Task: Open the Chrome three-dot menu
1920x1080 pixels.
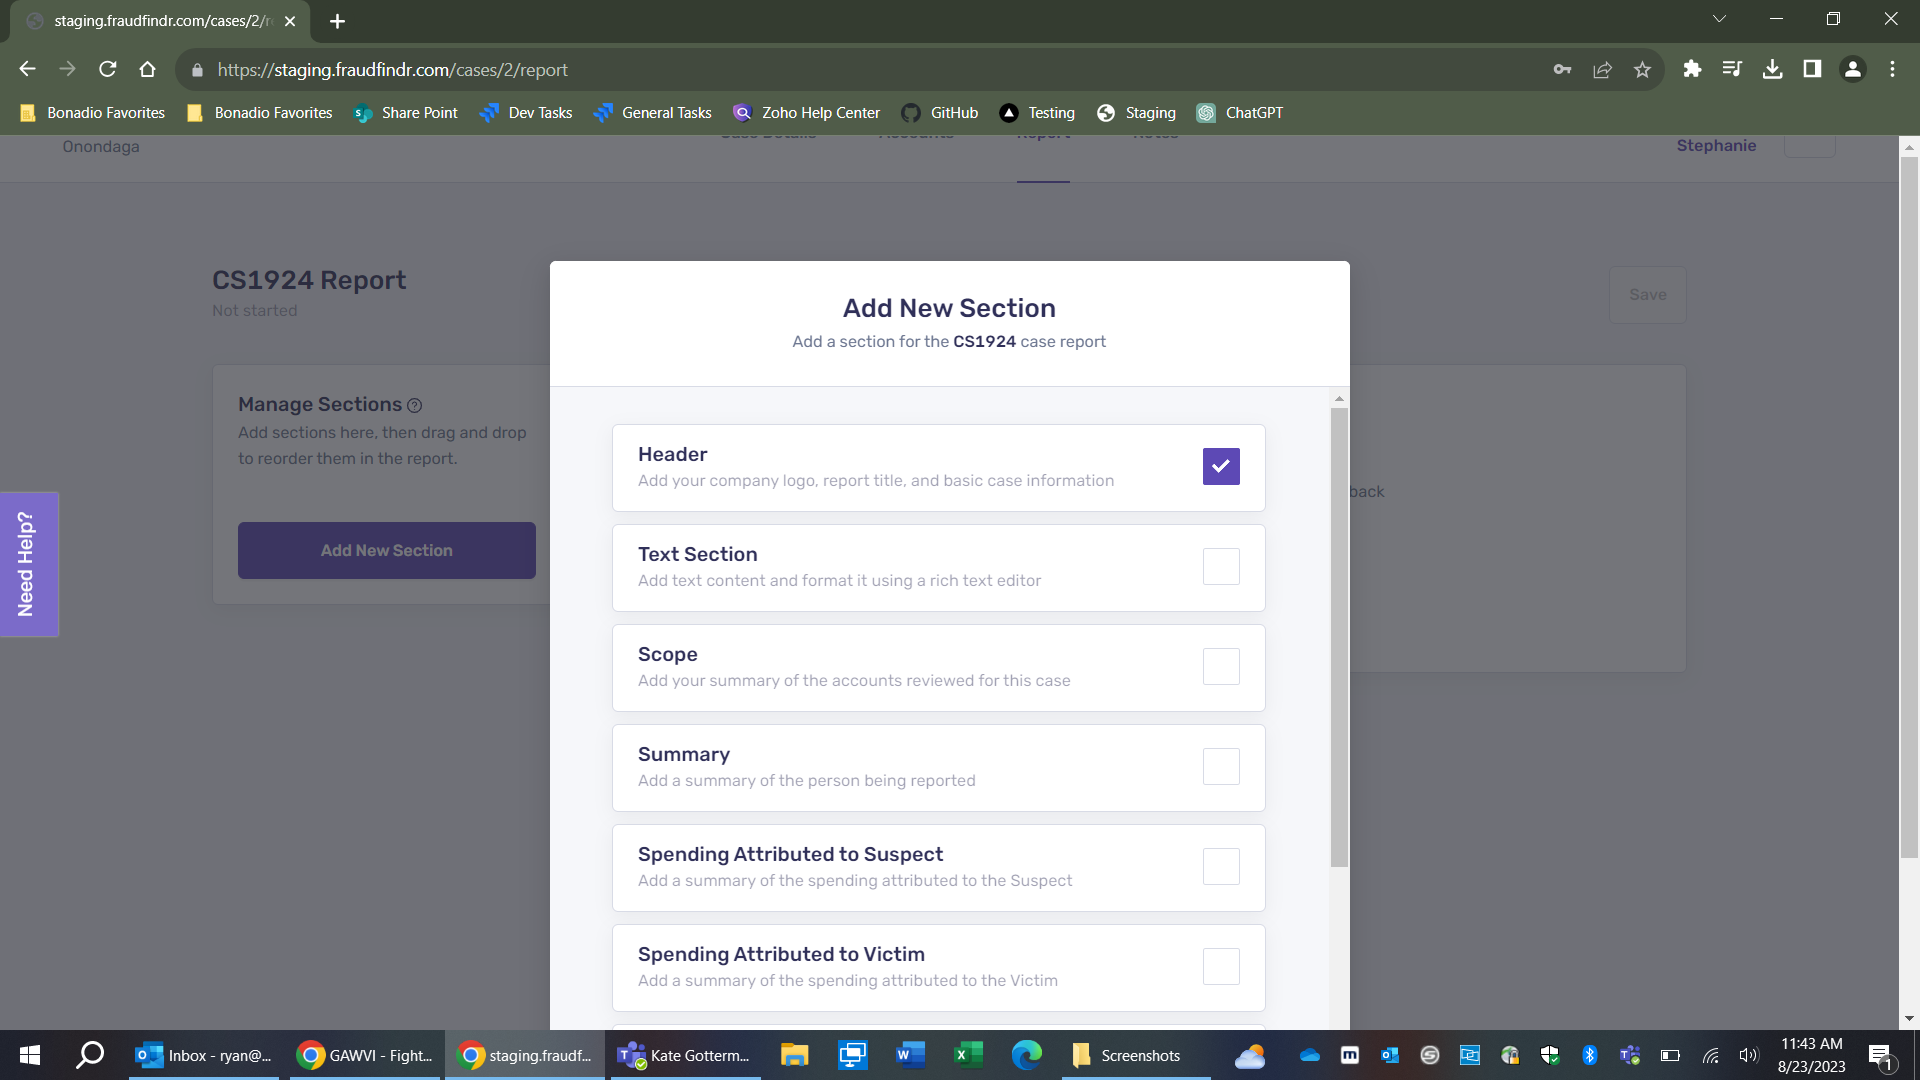Action: 1892,69
